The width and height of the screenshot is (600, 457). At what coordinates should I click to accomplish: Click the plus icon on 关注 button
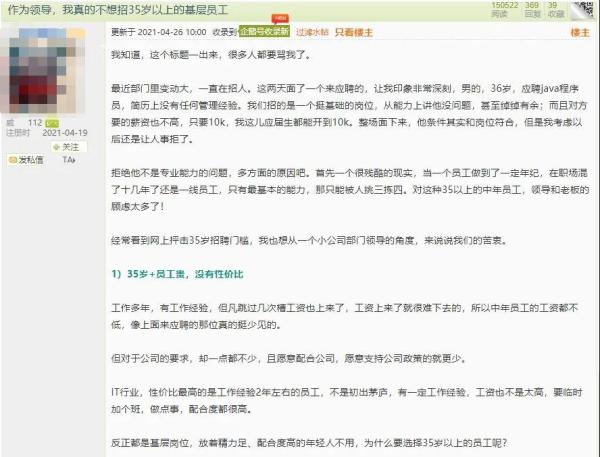pos(57,147)
